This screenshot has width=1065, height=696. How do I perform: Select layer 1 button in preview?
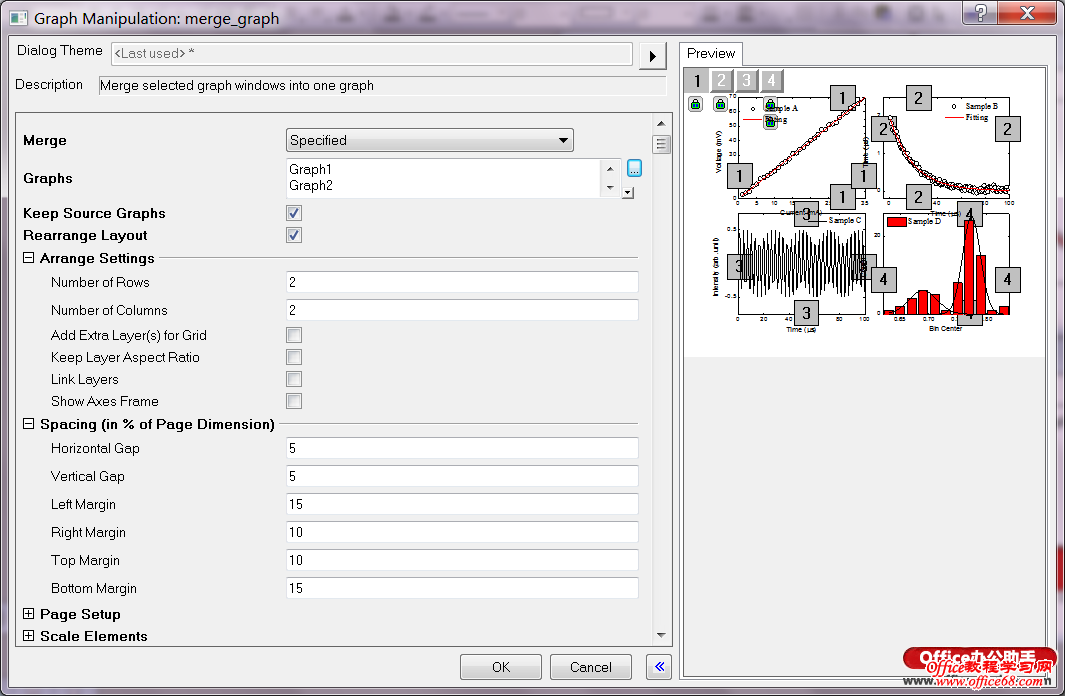coord(697,81)
